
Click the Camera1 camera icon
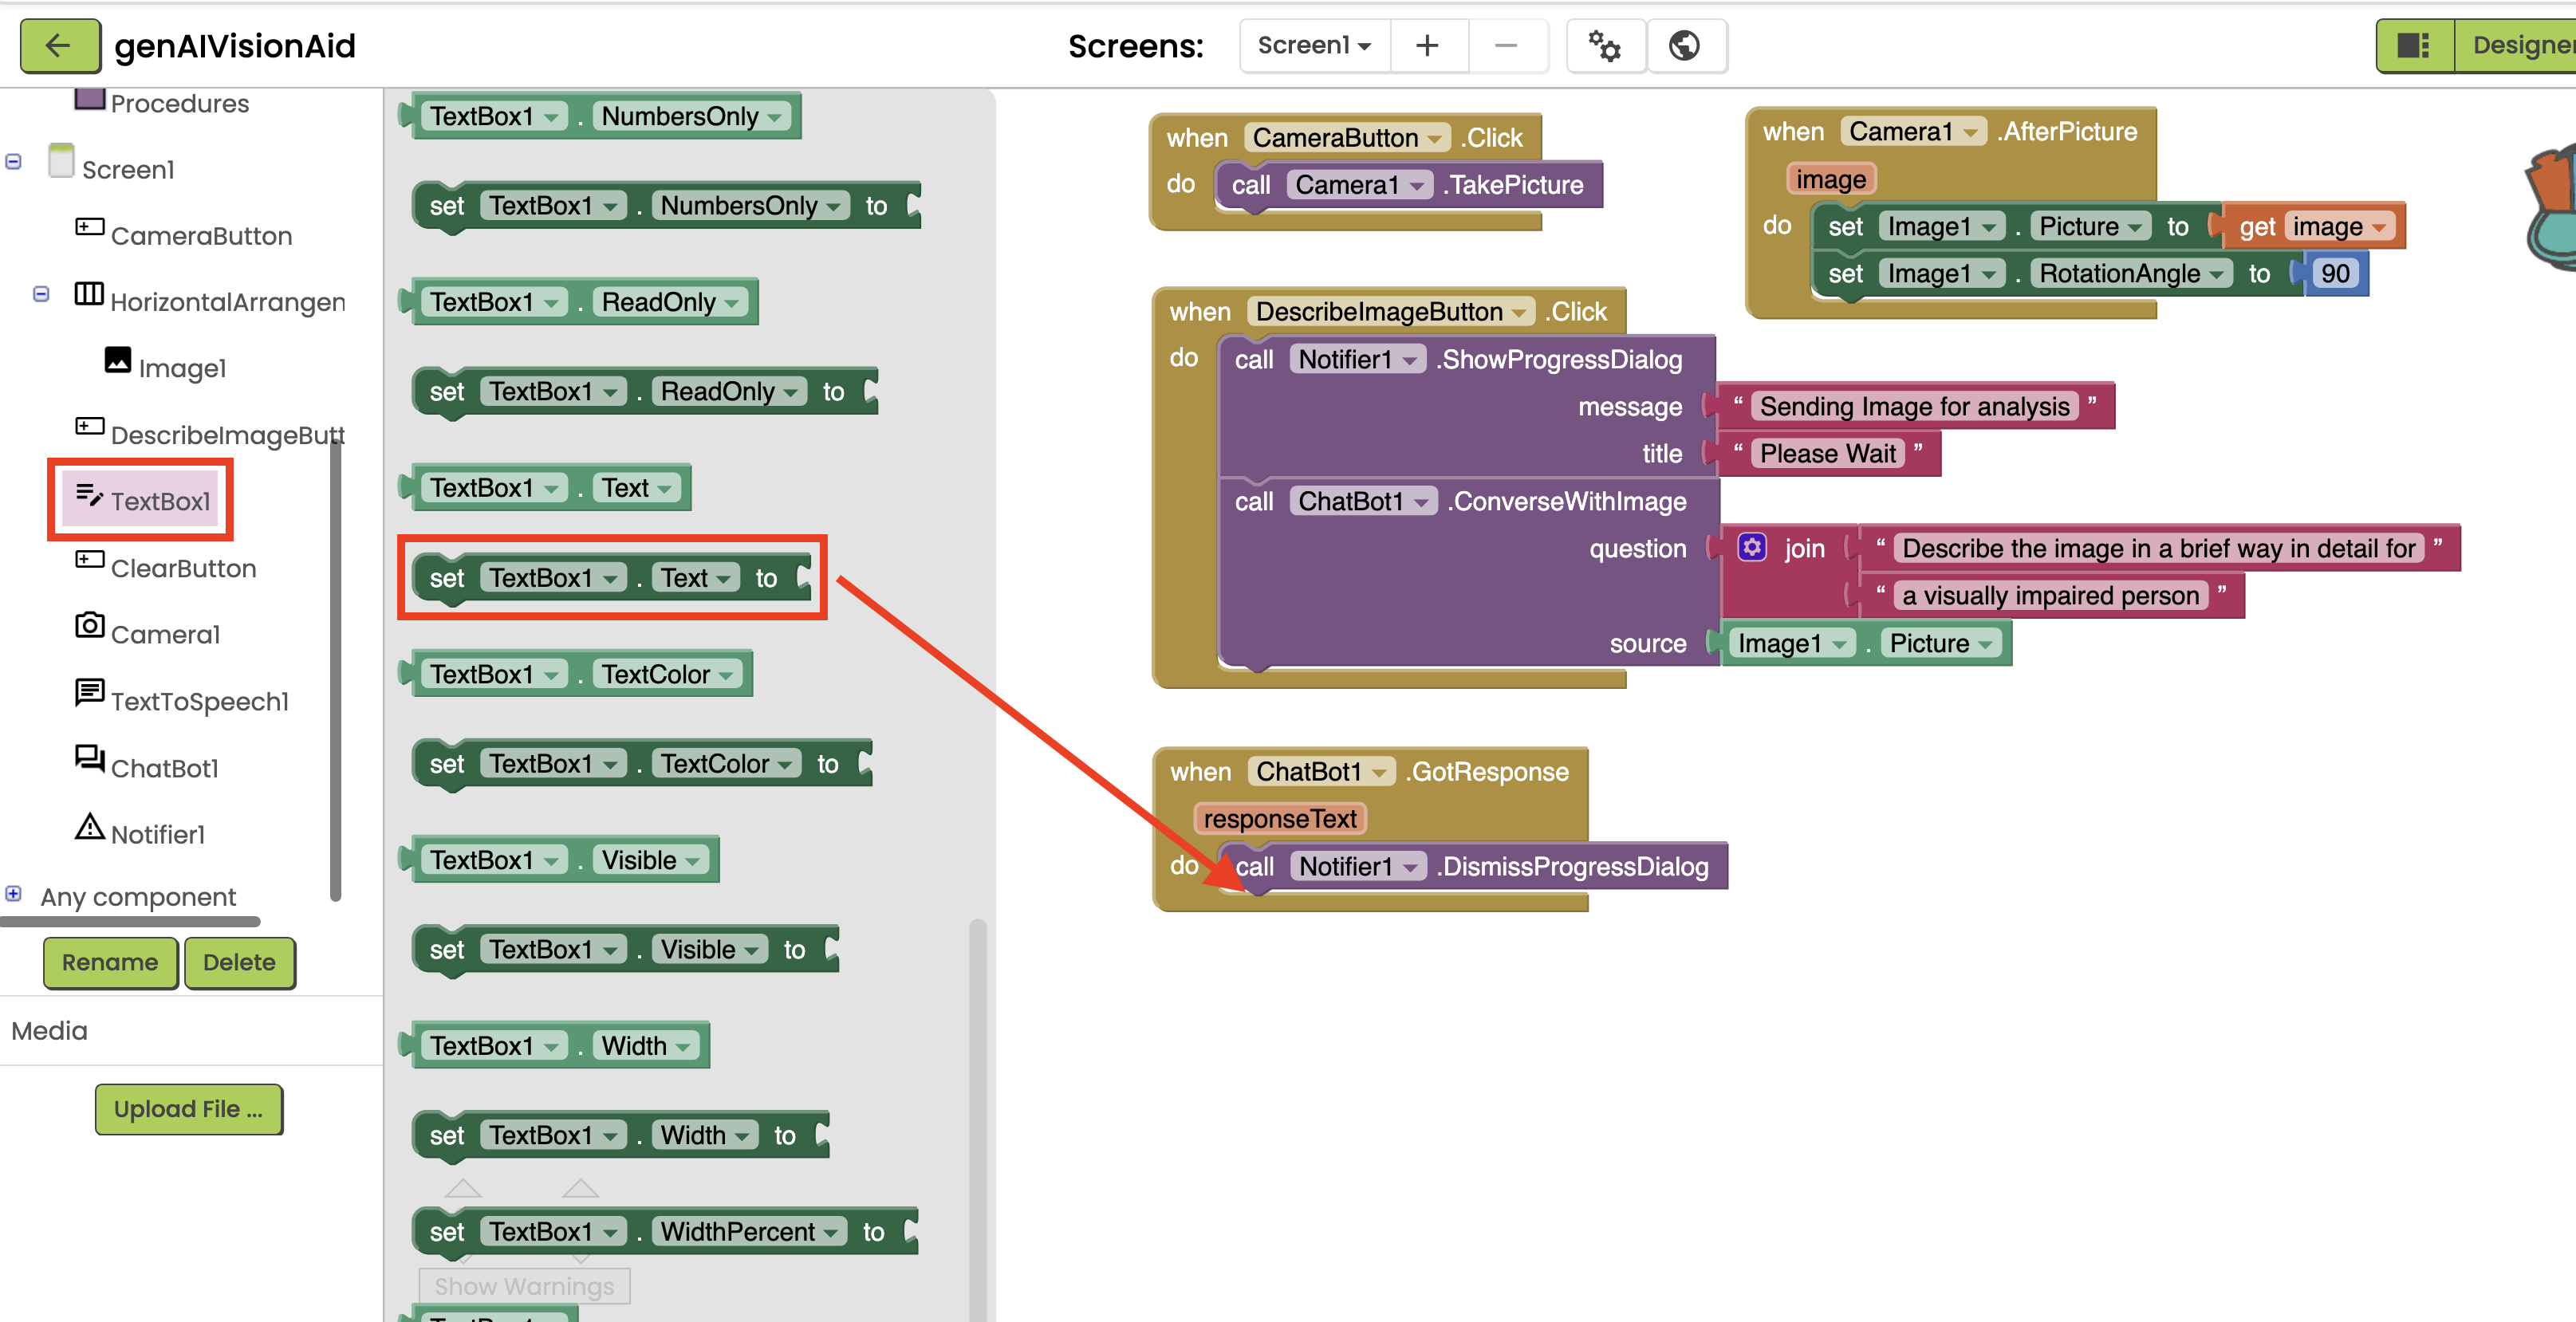coord(89,626)
